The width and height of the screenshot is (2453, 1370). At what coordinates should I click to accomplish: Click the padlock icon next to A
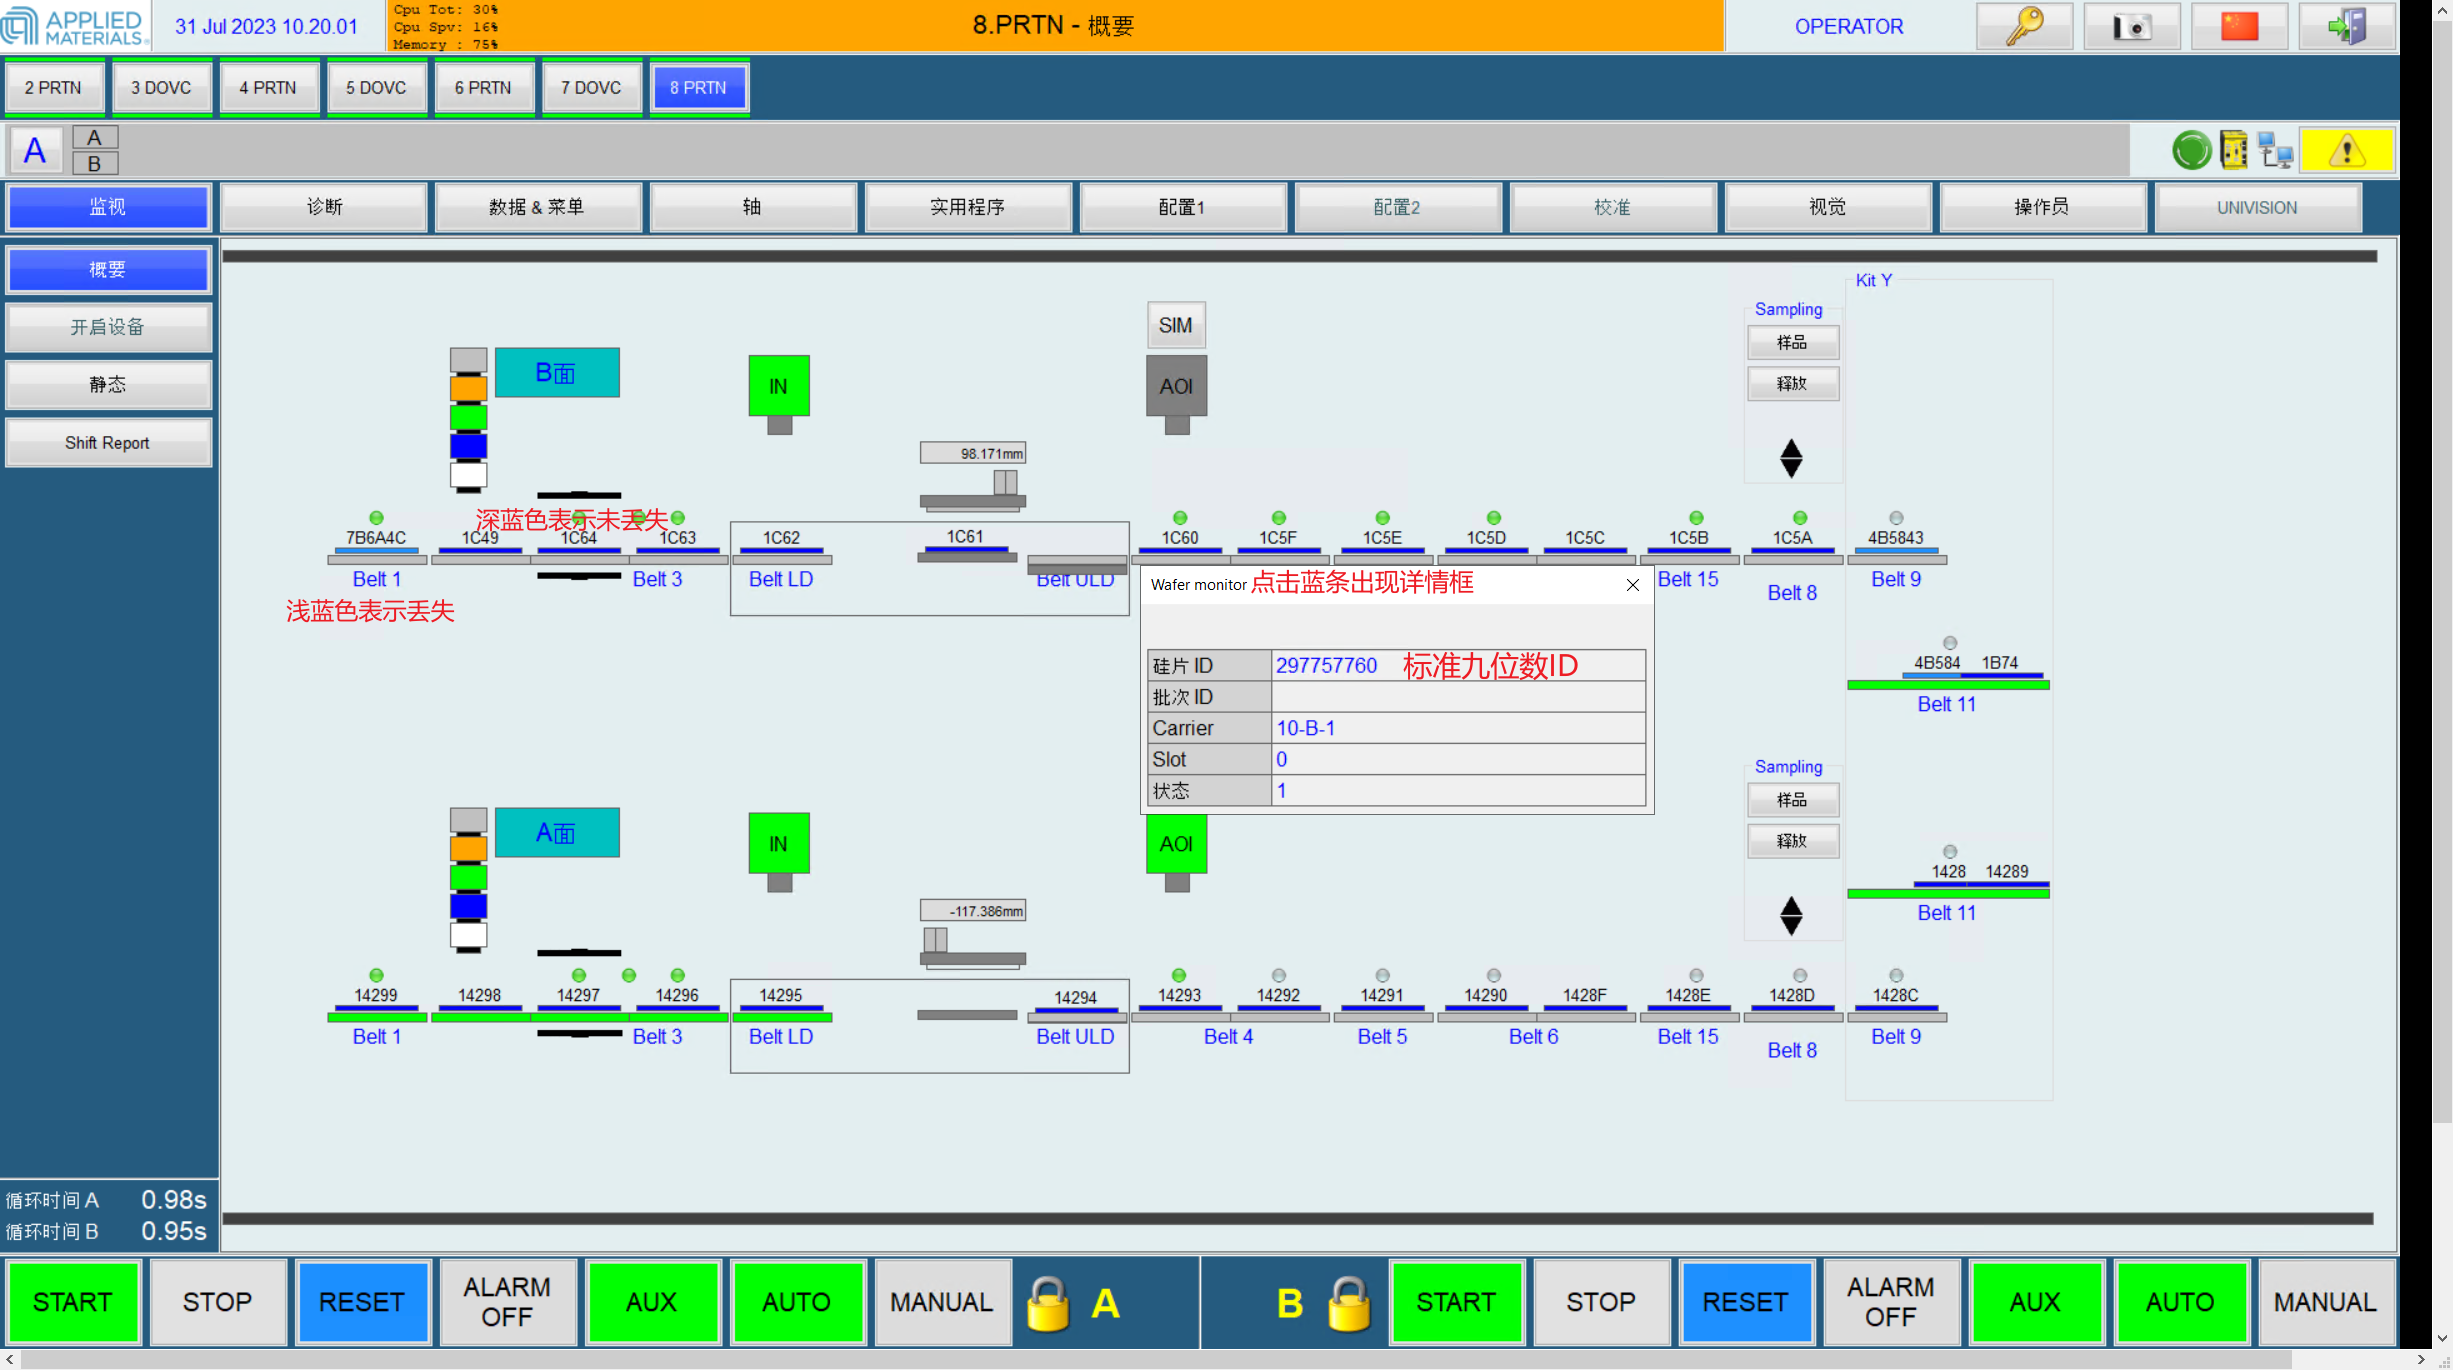pyautogui.click(x=1048, y=1304)
